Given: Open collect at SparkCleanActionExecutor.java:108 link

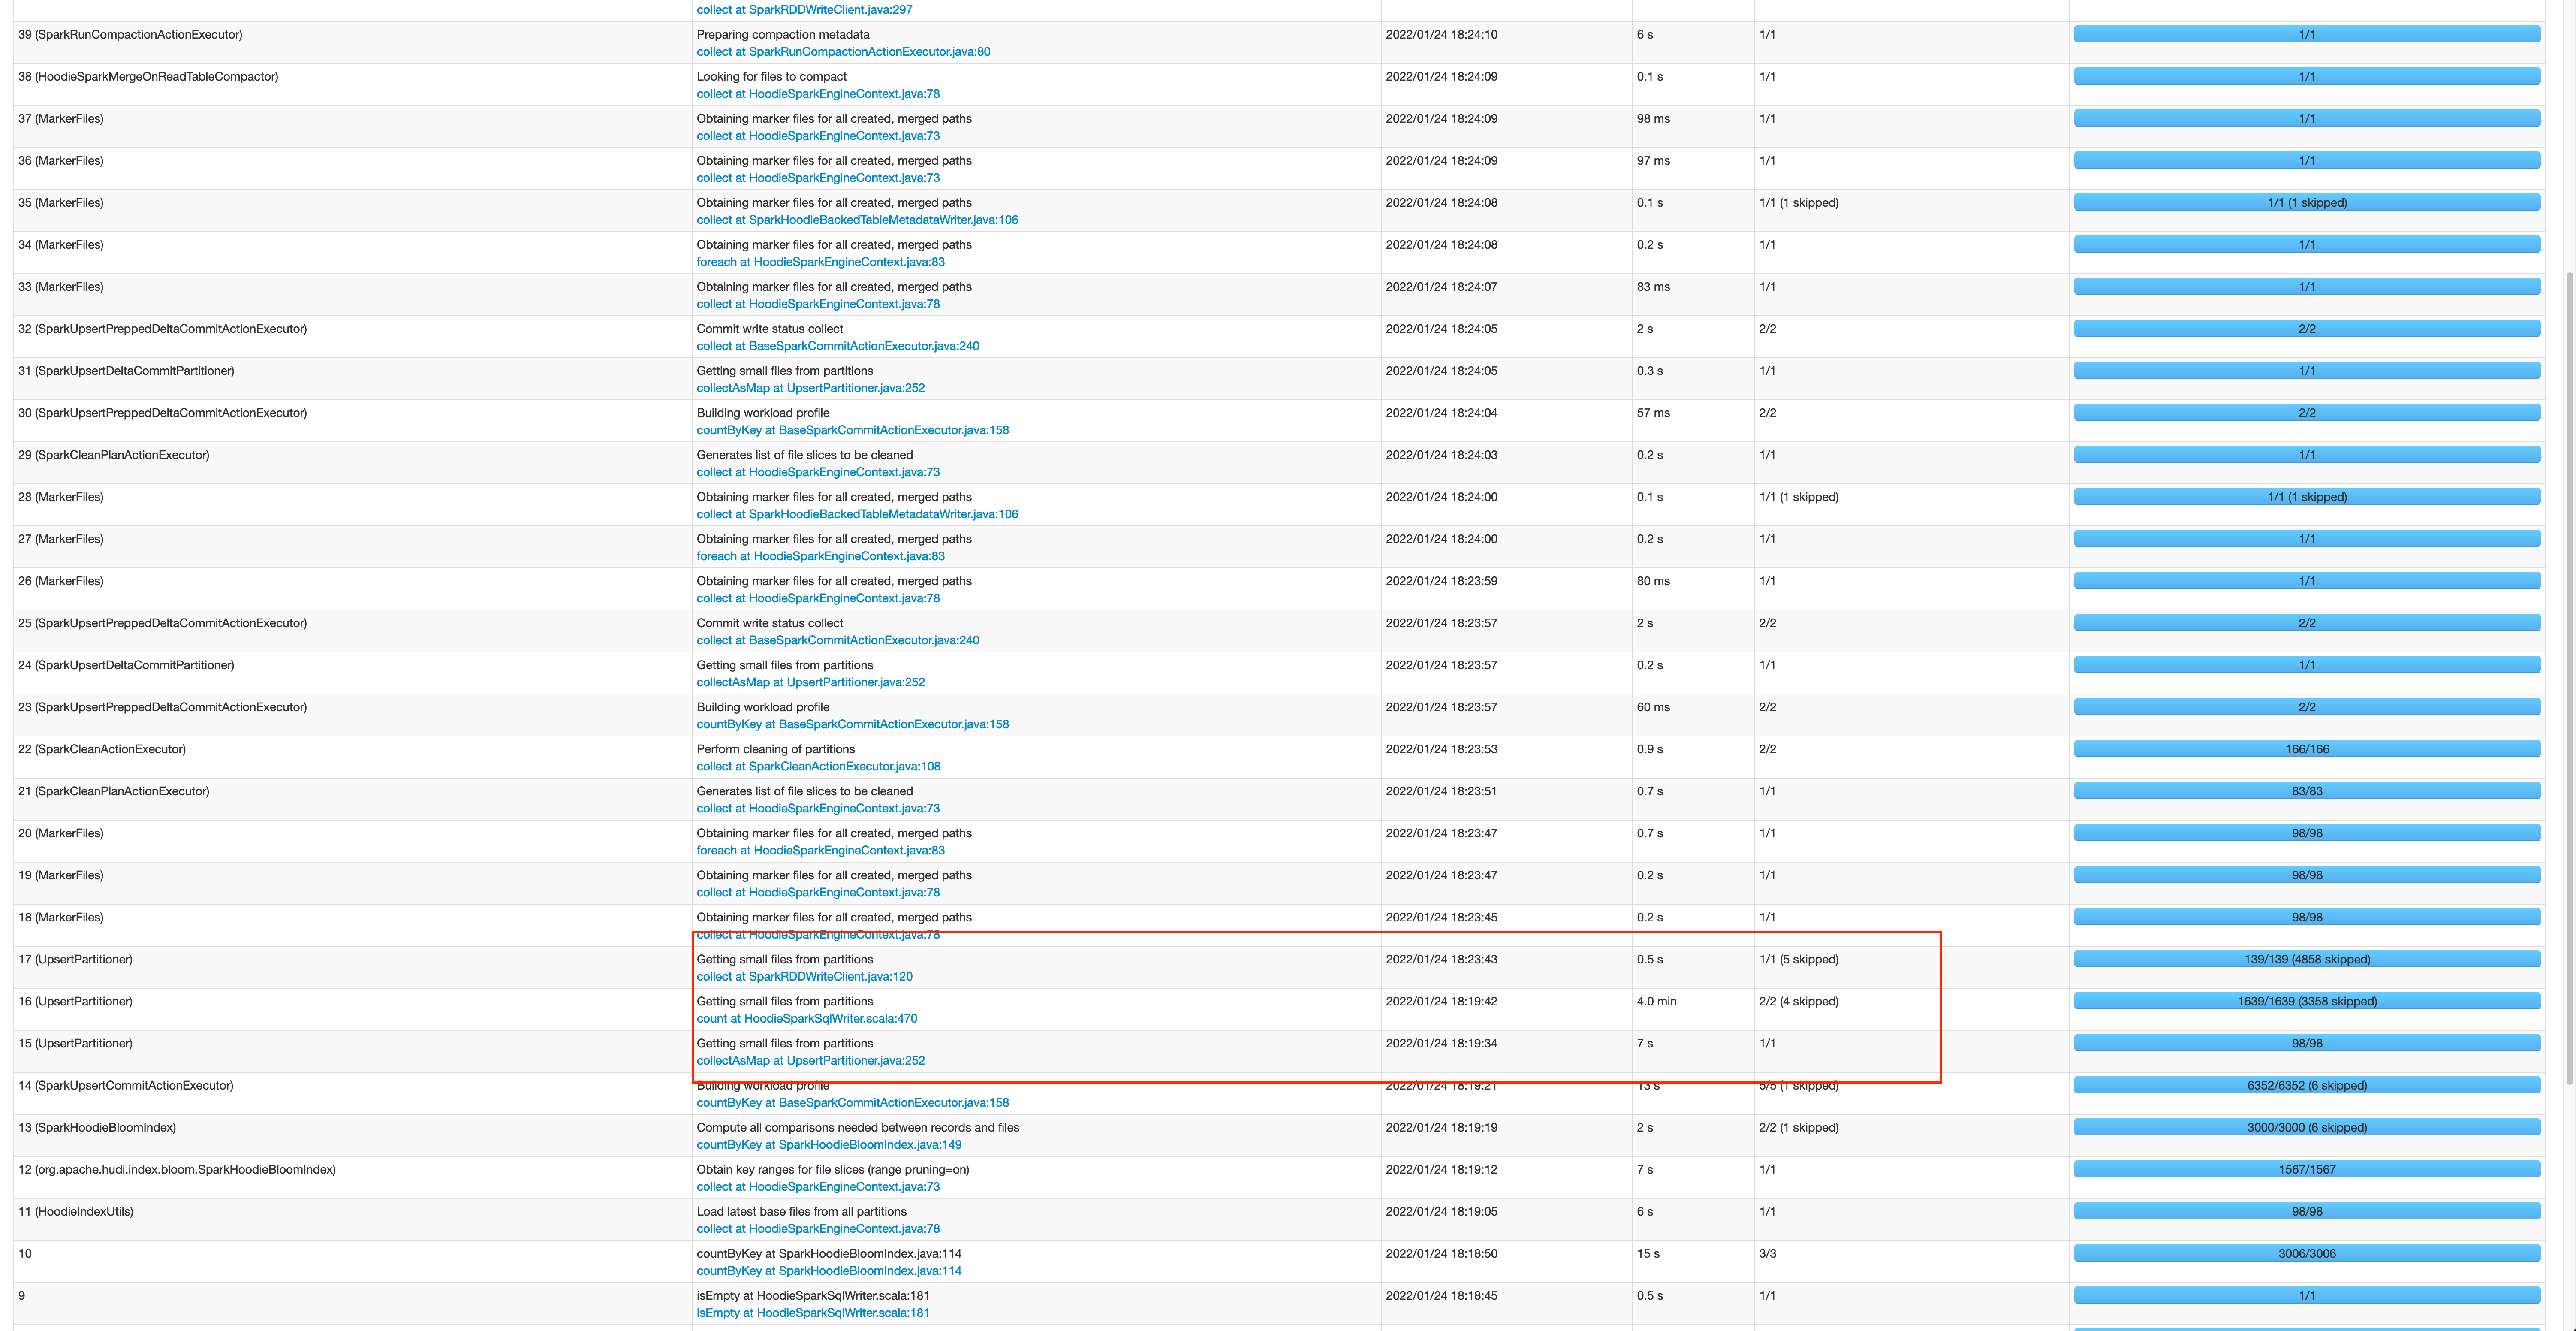Looking at the screenshot, I should [818, 766].
